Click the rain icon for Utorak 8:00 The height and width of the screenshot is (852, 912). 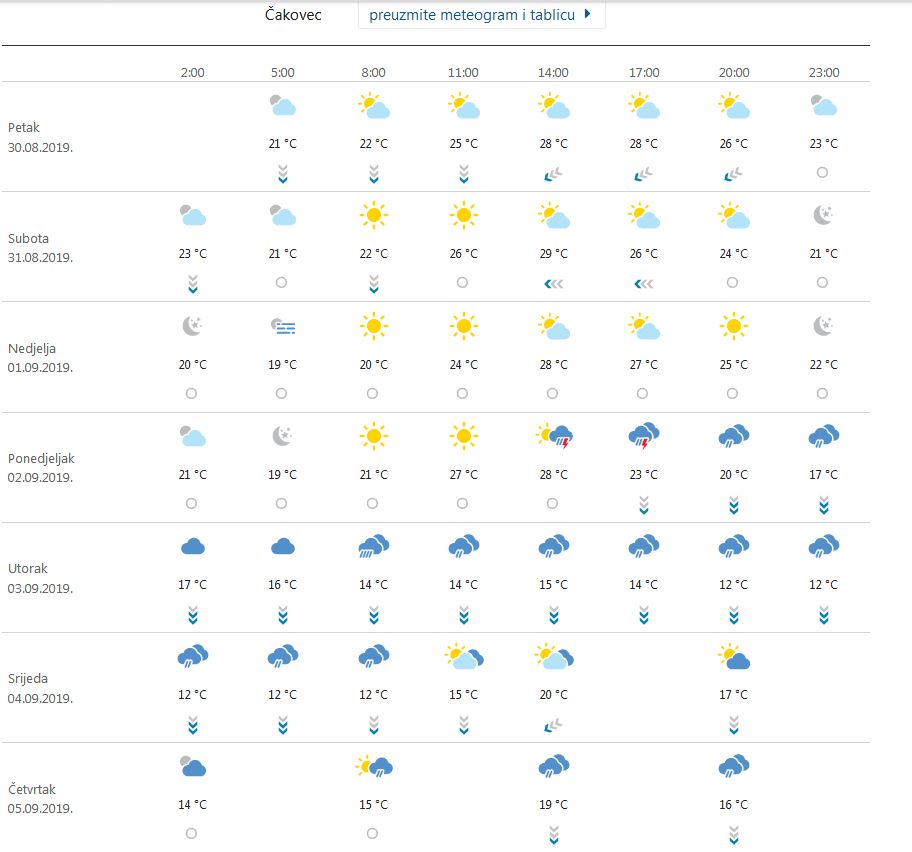373,546
